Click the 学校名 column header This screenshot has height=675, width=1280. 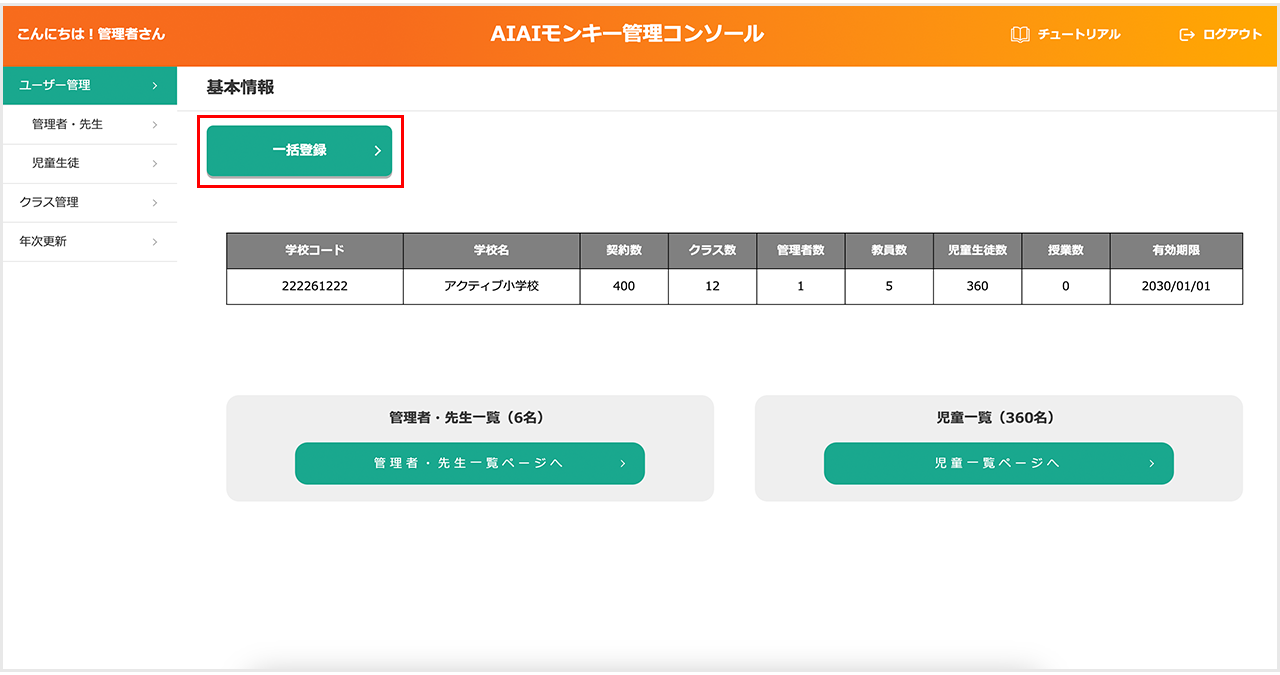[491, 250]
